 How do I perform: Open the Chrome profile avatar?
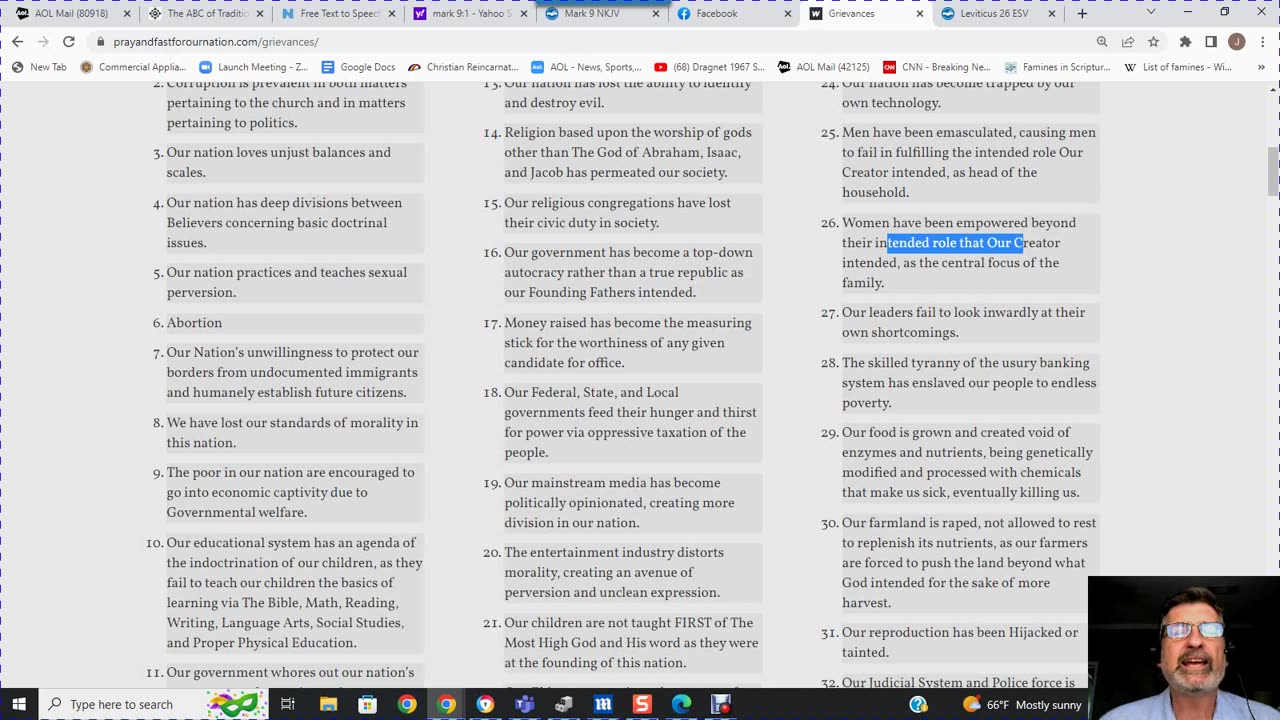click(x=1237, y=42)
